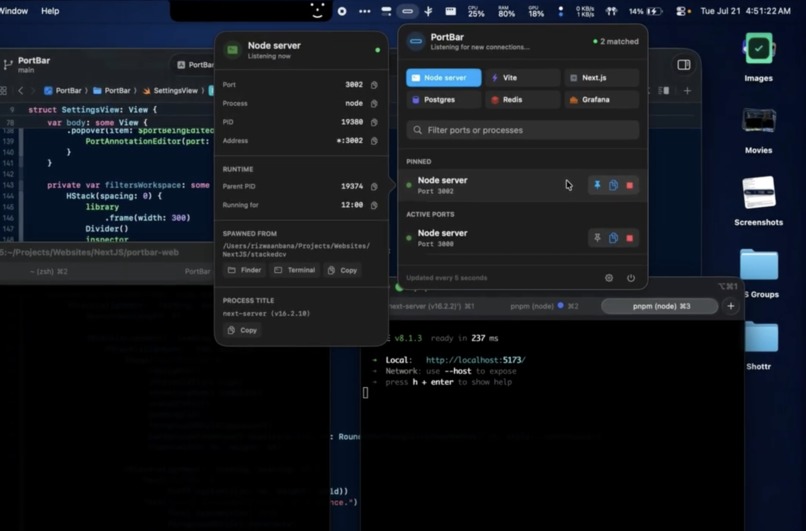The width and height of the screenshot is (806, 531).
Task: Go back in Xcode navigation
Action: coord(21,91)
